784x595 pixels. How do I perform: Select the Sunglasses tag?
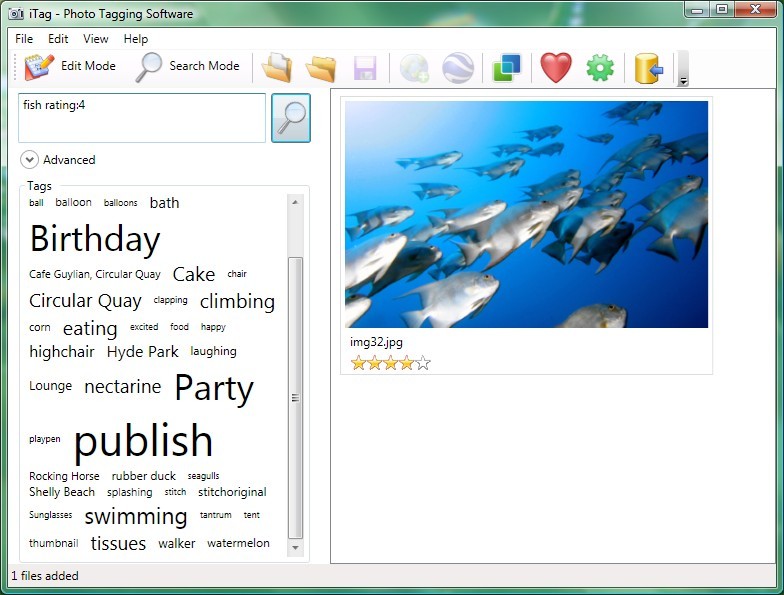point(50,515)
